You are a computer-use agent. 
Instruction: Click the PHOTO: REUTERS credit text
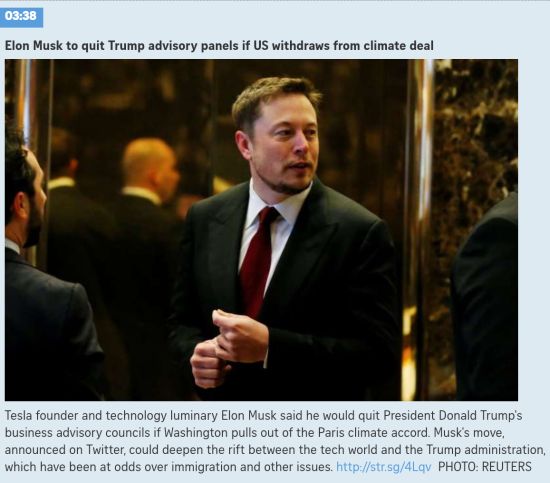[x=485, y=467]
